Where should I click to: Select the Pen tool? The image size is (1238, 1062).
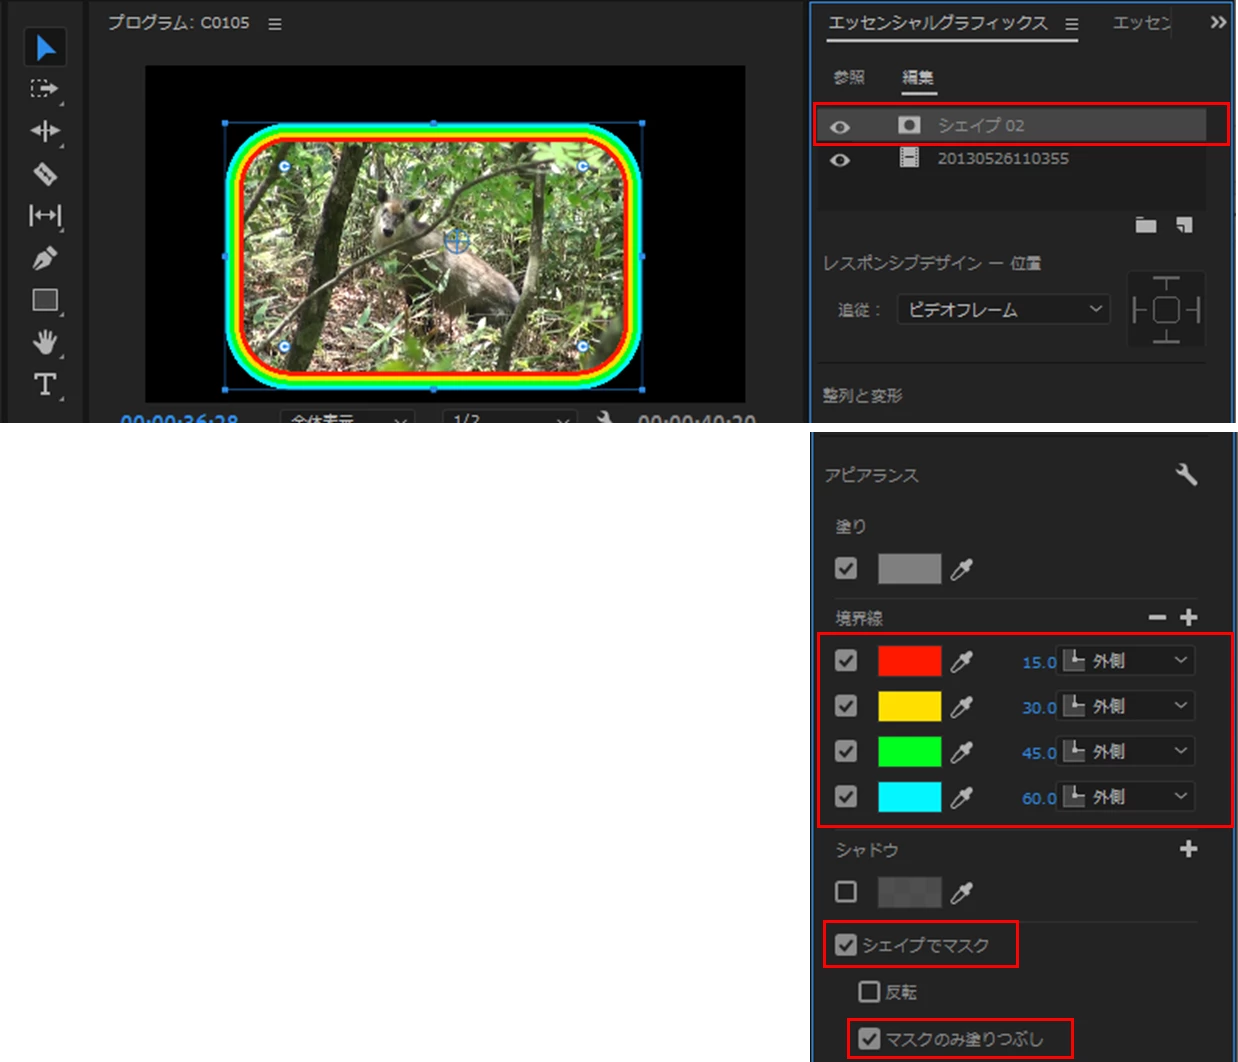click(45, 258)
